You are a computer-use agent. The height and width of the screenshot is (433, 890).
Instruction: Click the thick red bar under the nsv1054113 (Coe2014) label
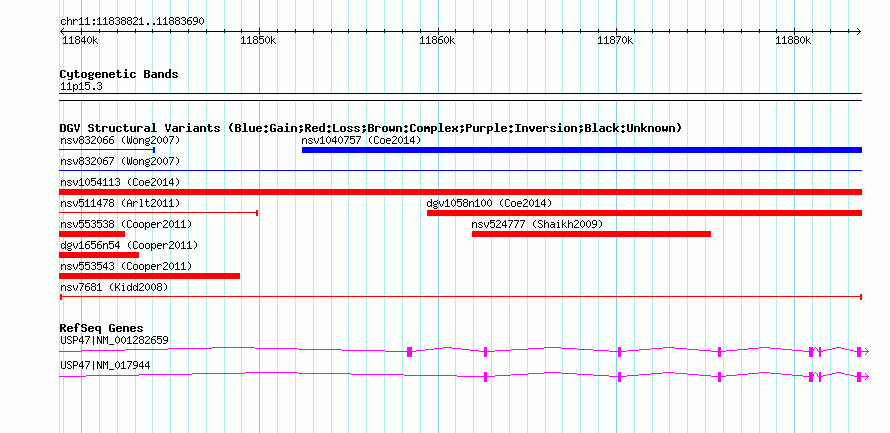[461, 192]
